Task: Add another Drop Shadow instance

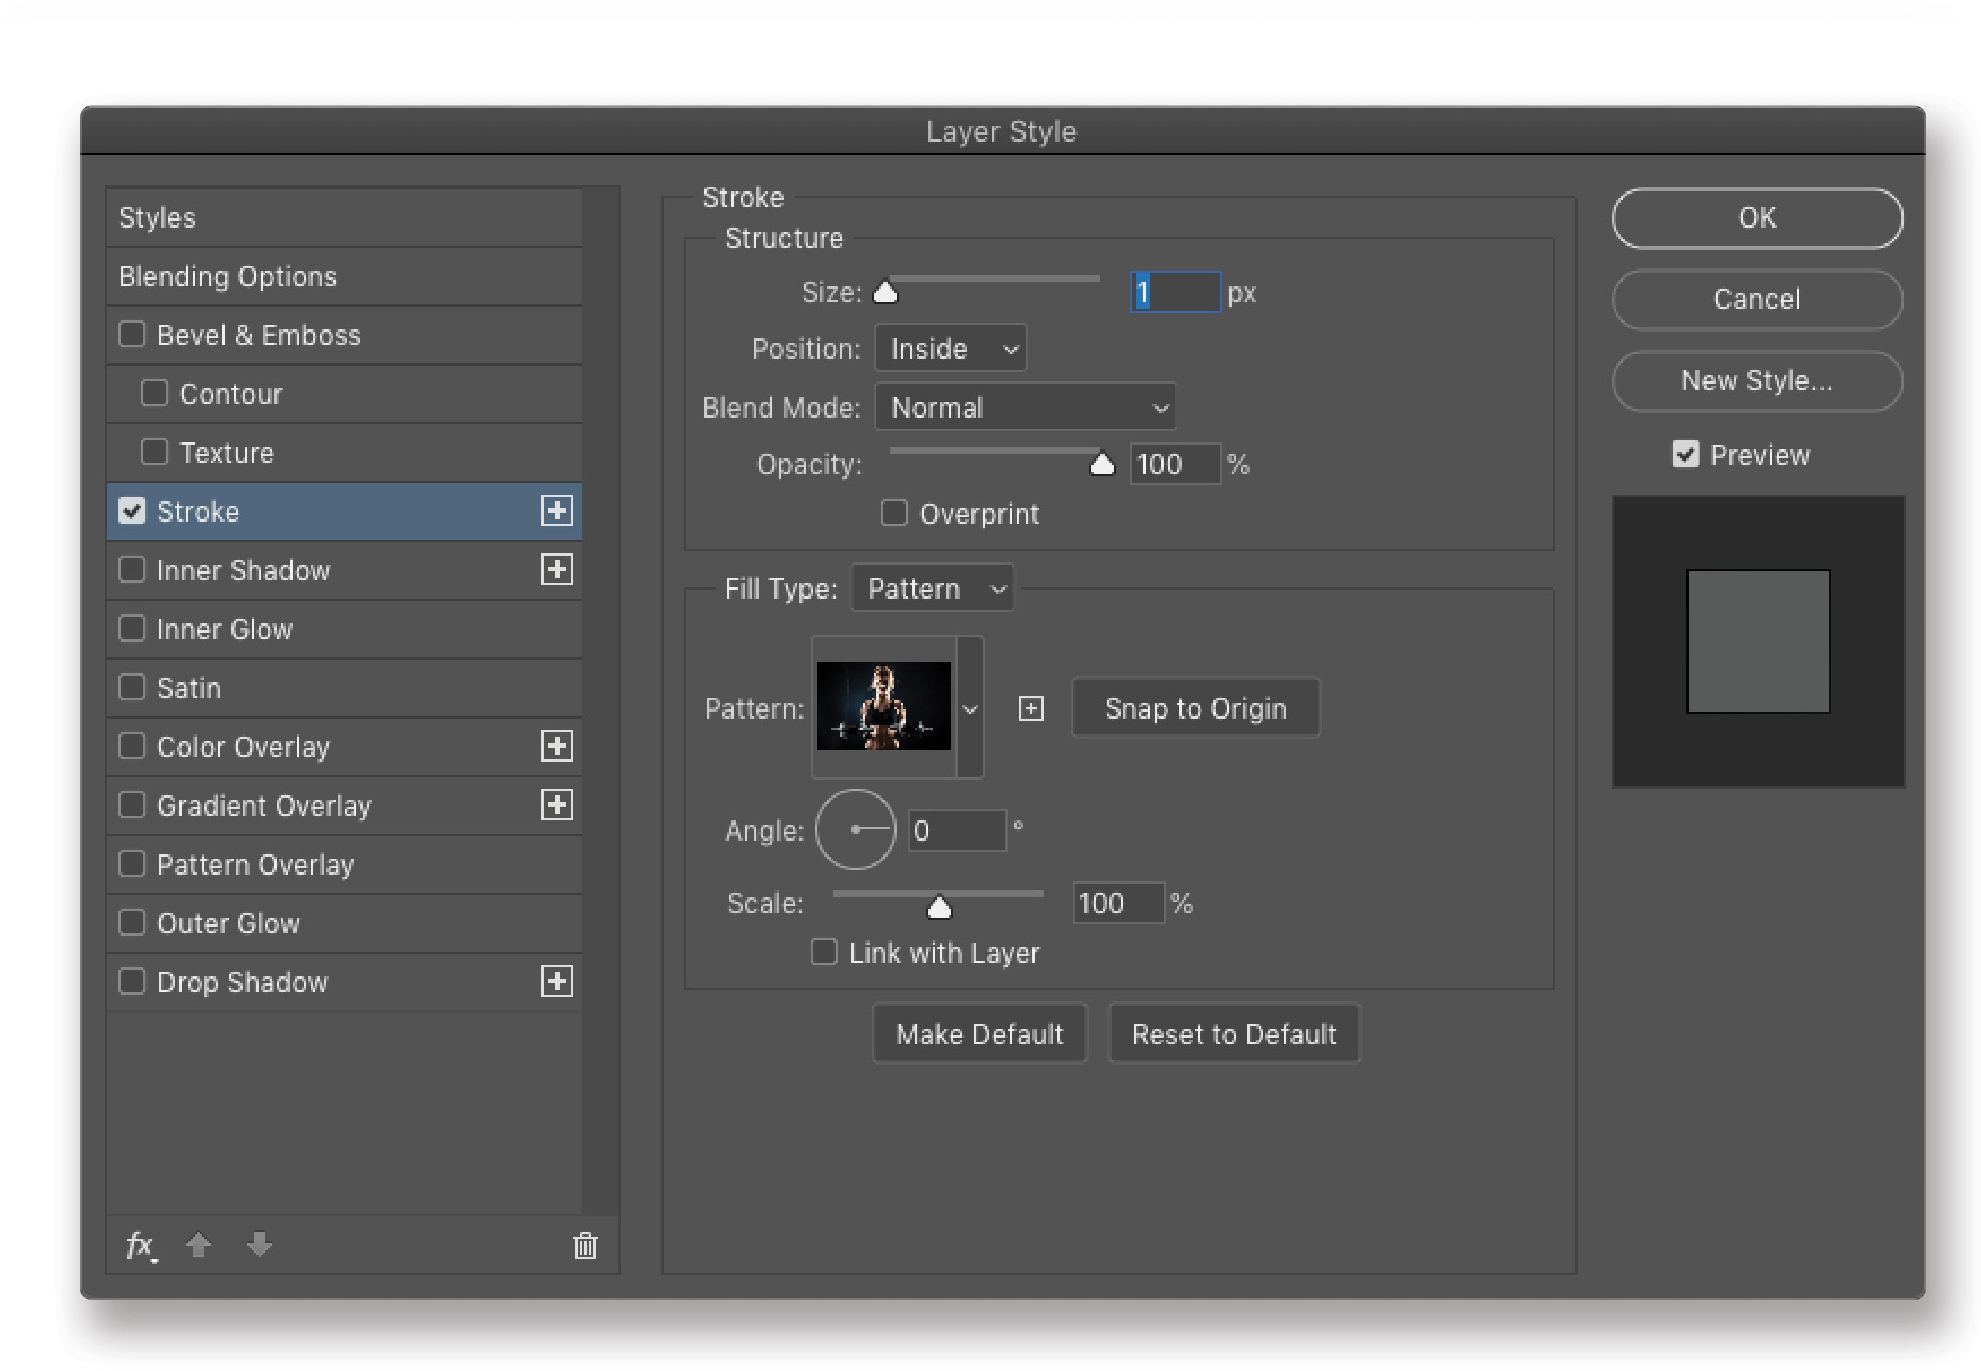Action: [x=557, y=981]
